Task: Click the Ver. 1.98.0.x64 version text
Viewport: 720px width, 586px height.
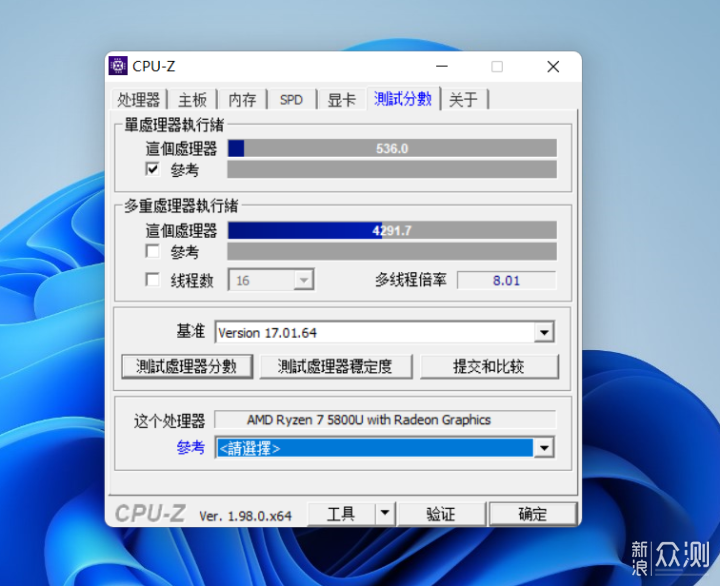Action: coord(246,516)
